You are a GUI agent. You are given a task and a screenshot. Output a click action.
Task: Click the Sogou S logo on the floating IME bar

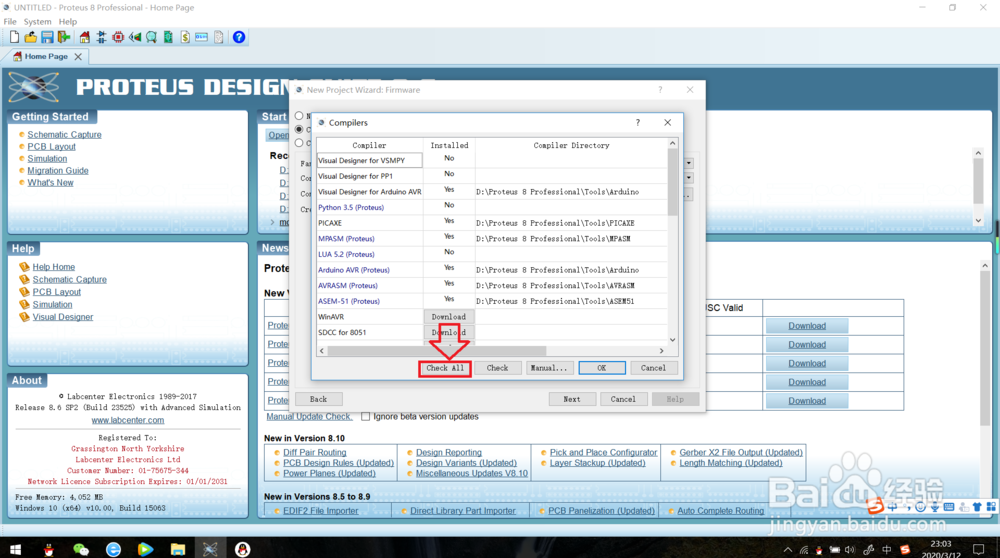[875, 507]
